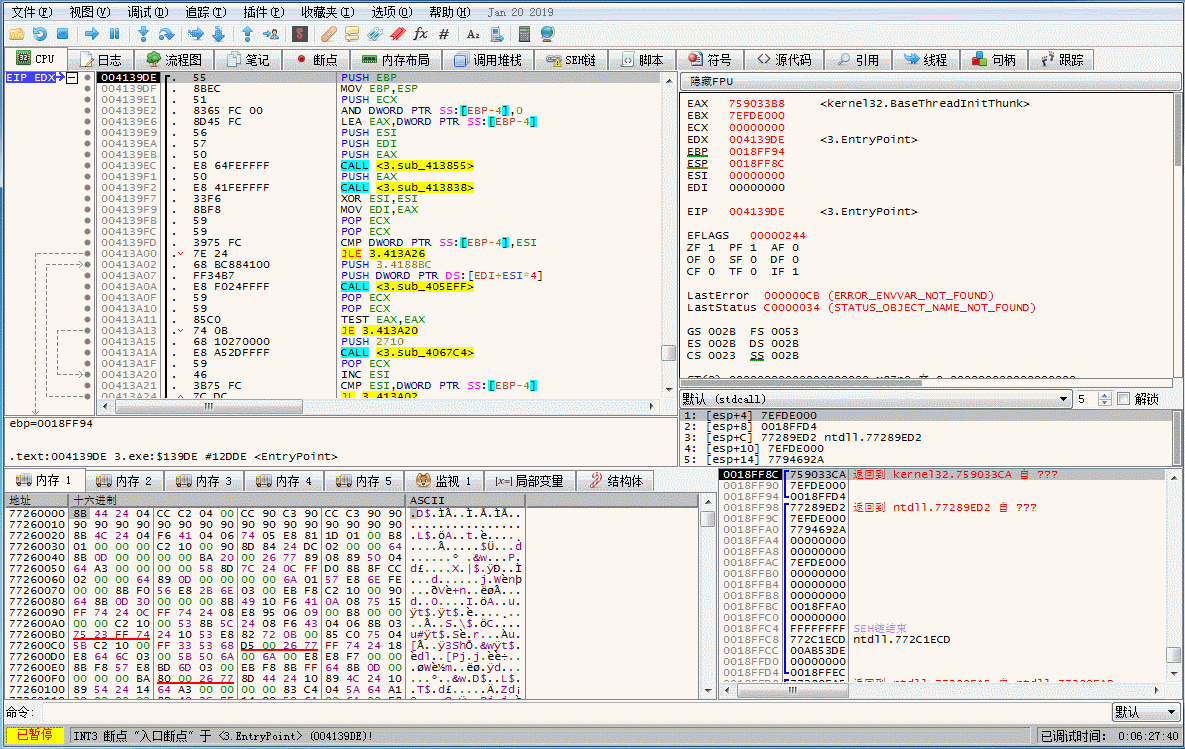Click the restart-program toolbar icon
1185x749 pixels.
[x=38, y=33]
